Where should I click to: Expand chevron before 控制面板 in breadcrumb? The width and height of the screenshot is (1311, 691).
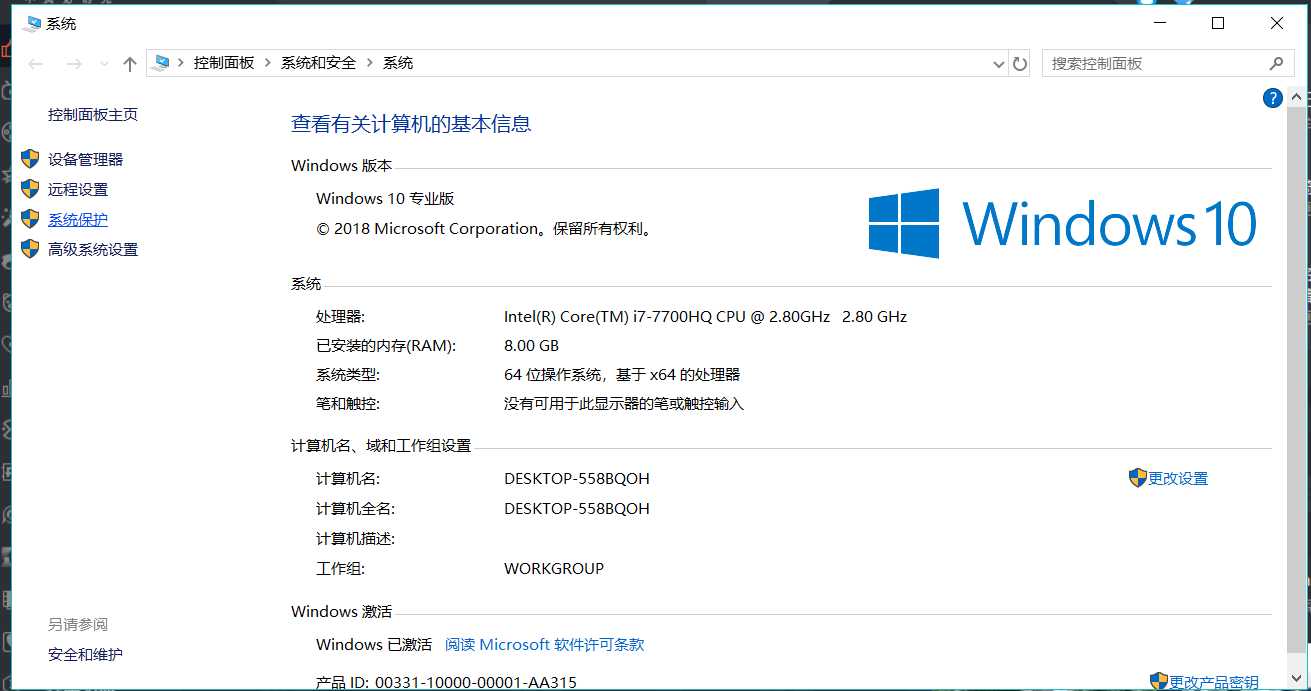[x=181, y=63]
